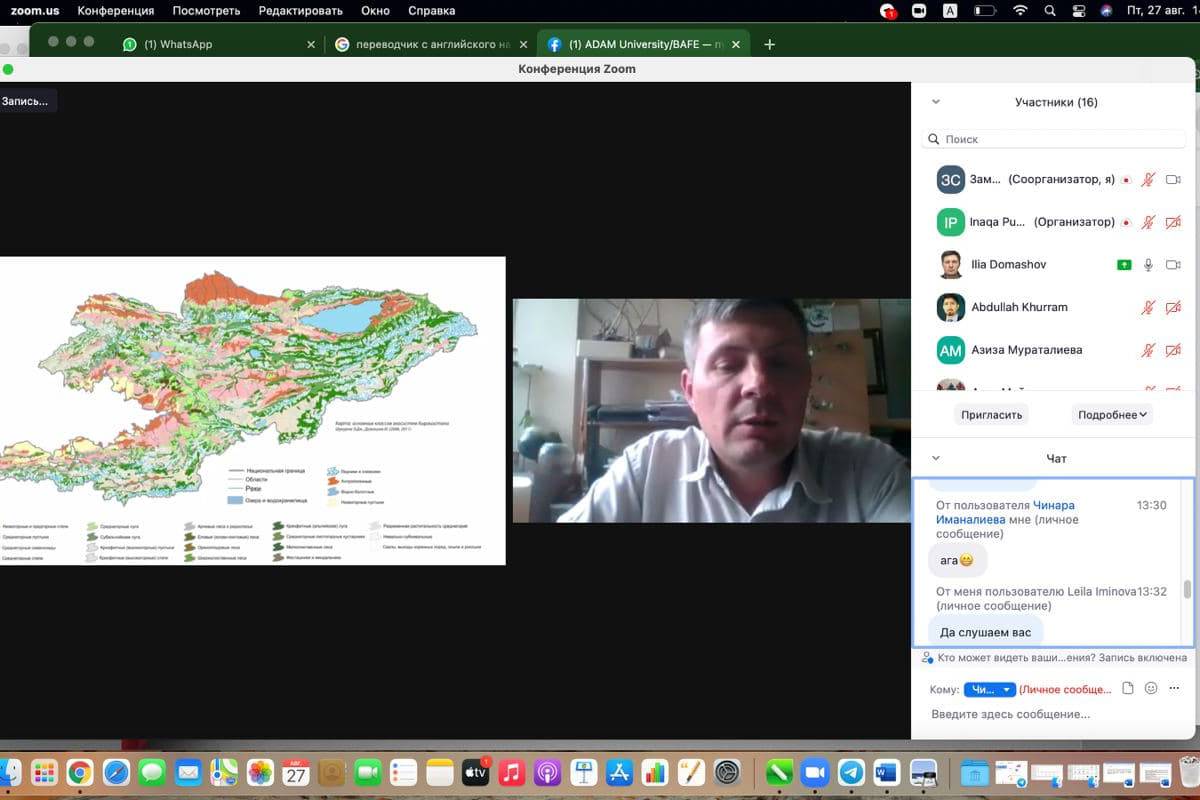
Task: Unmute Abdullah Khurram's microphone
Action: [1149, 307]
